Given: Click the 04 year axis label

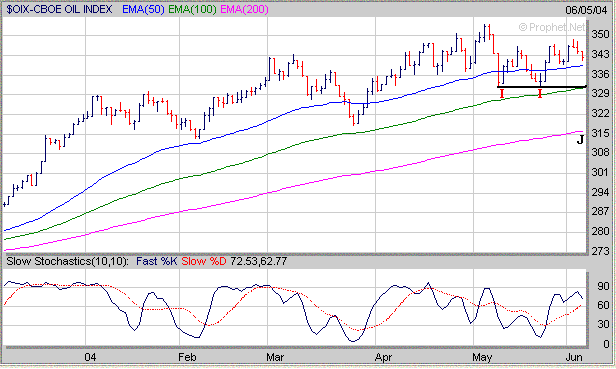Looking at the screenshot, I should pyautogui.click(x=90, y=357).
